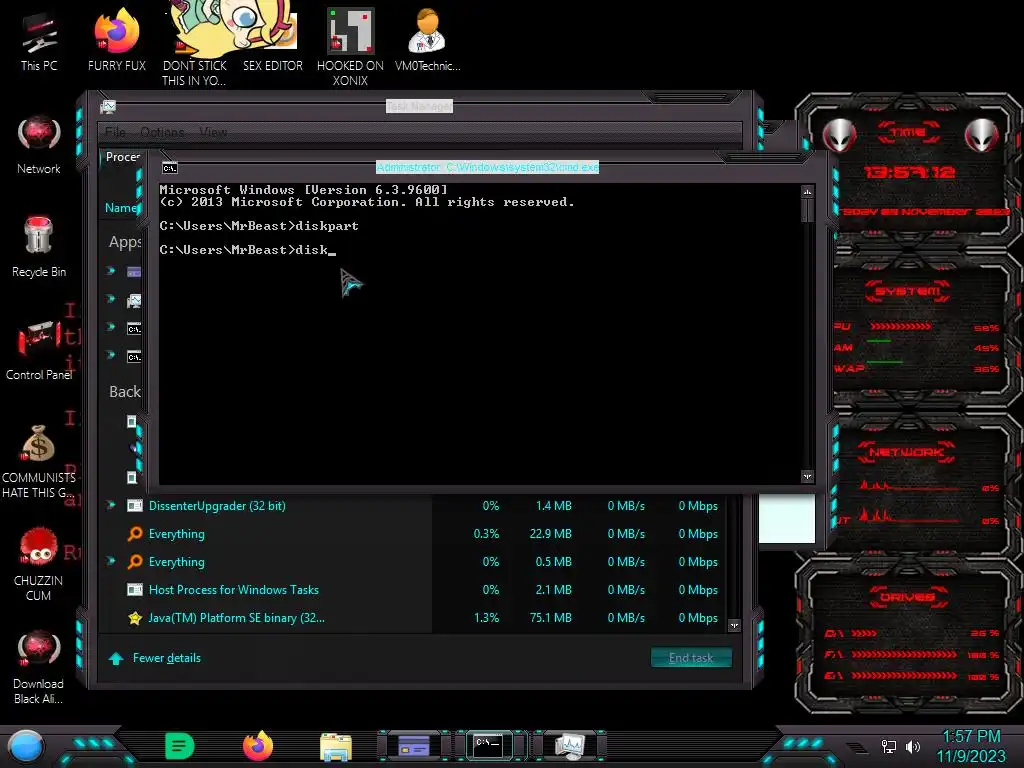The height and width of the screenshot is (768, 1024).
Task: Open the taskbar clock showing 1:57 PM
Action: 971,746
